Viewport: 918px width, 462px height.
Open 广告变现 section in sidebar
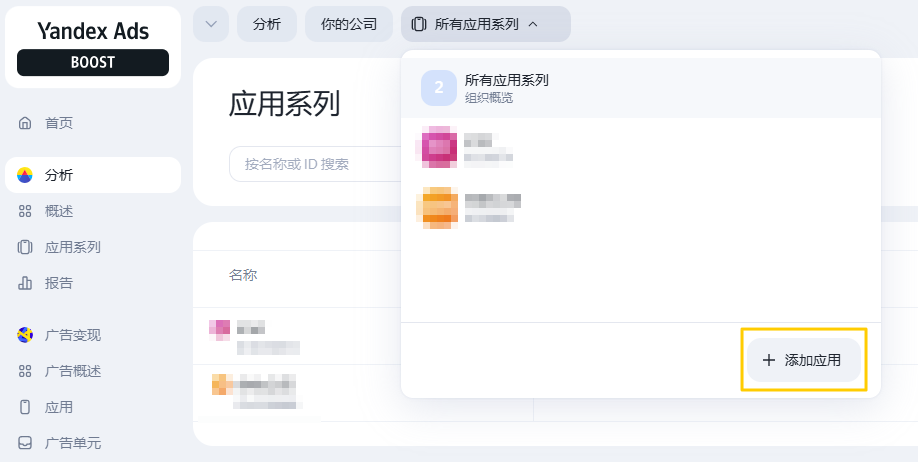(93, 335)
